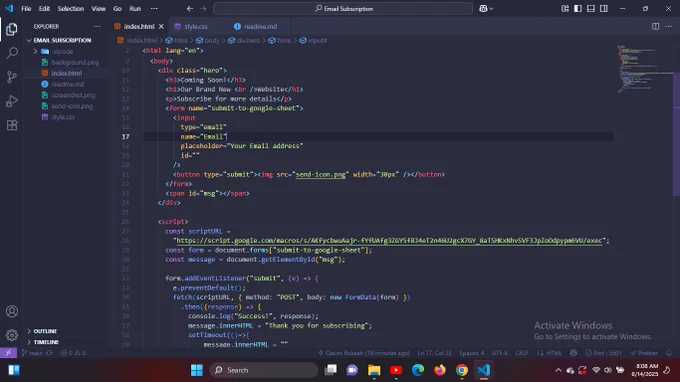The width and height of the screenshot is (680, 382).
Task: Open the Explorer view in activity bar
Action: (x=12, y=29)
